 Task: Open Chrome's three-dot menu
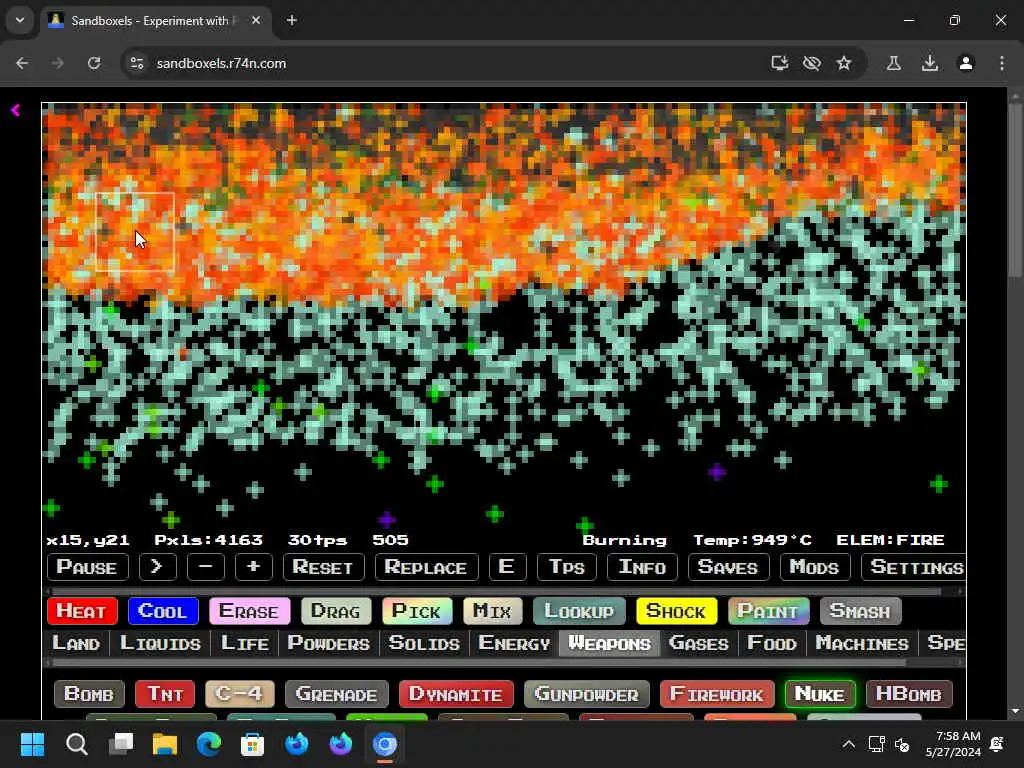[1002, 63]
